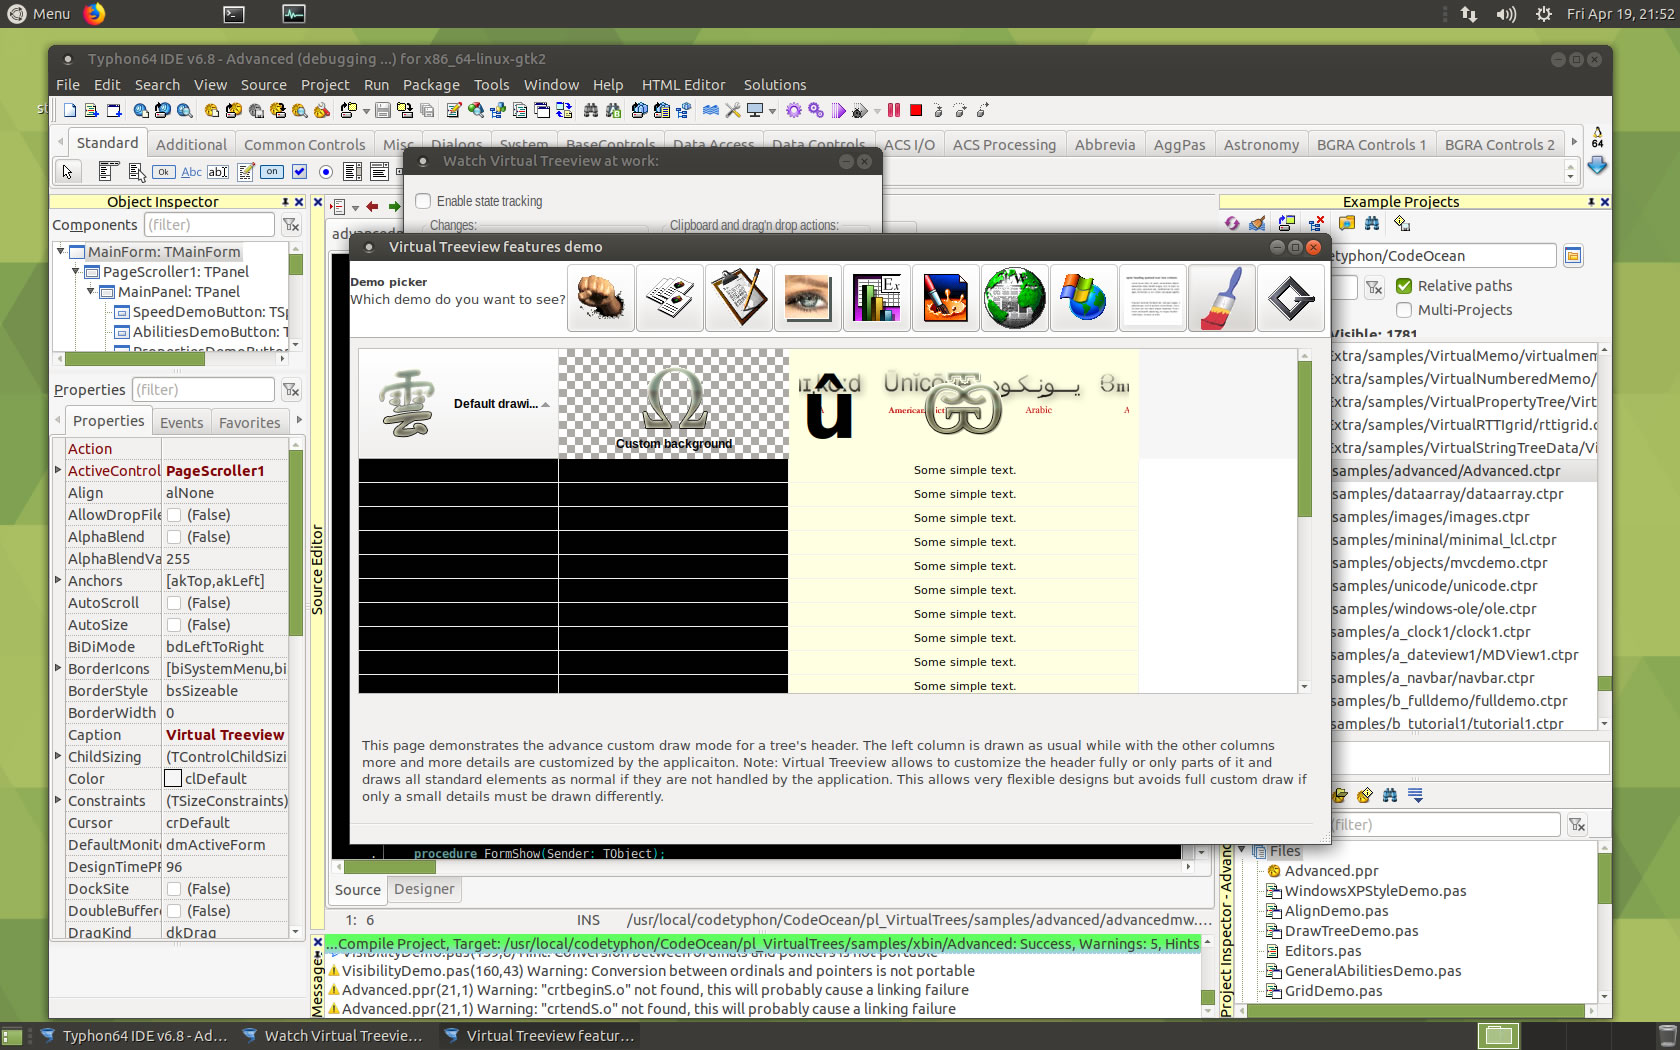
Task: Select the TButton 'Ok' component in palette
Action: pos(164,172)
